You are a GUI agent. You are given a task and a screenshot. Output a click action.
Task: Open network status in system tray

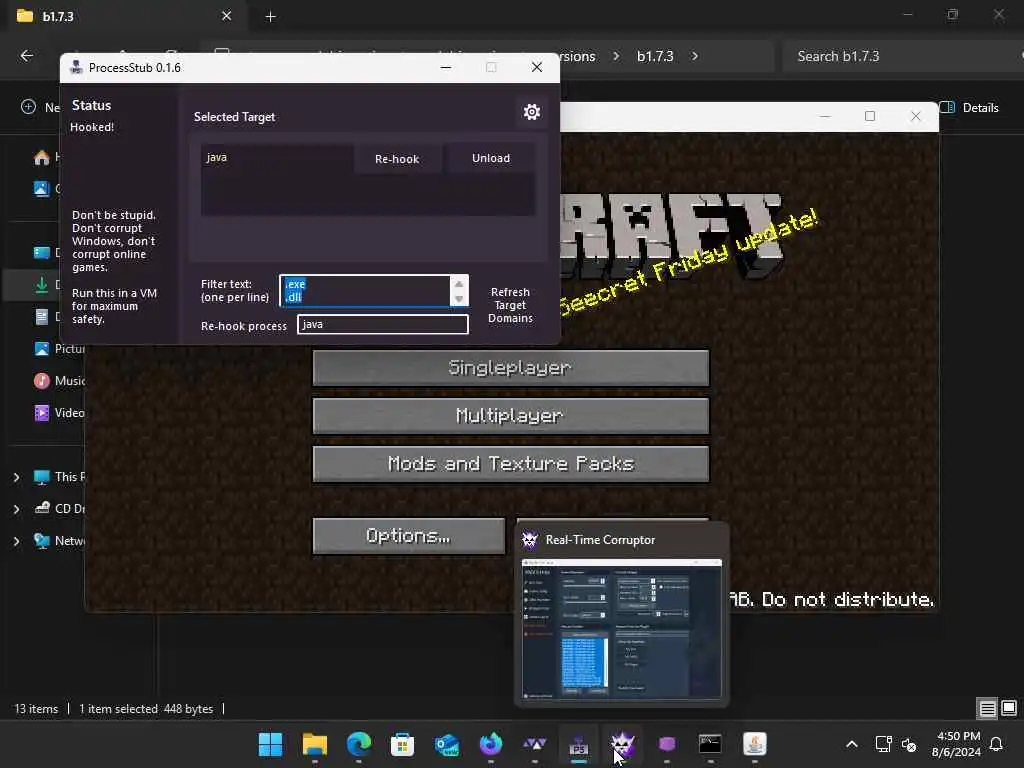point(883,744)
